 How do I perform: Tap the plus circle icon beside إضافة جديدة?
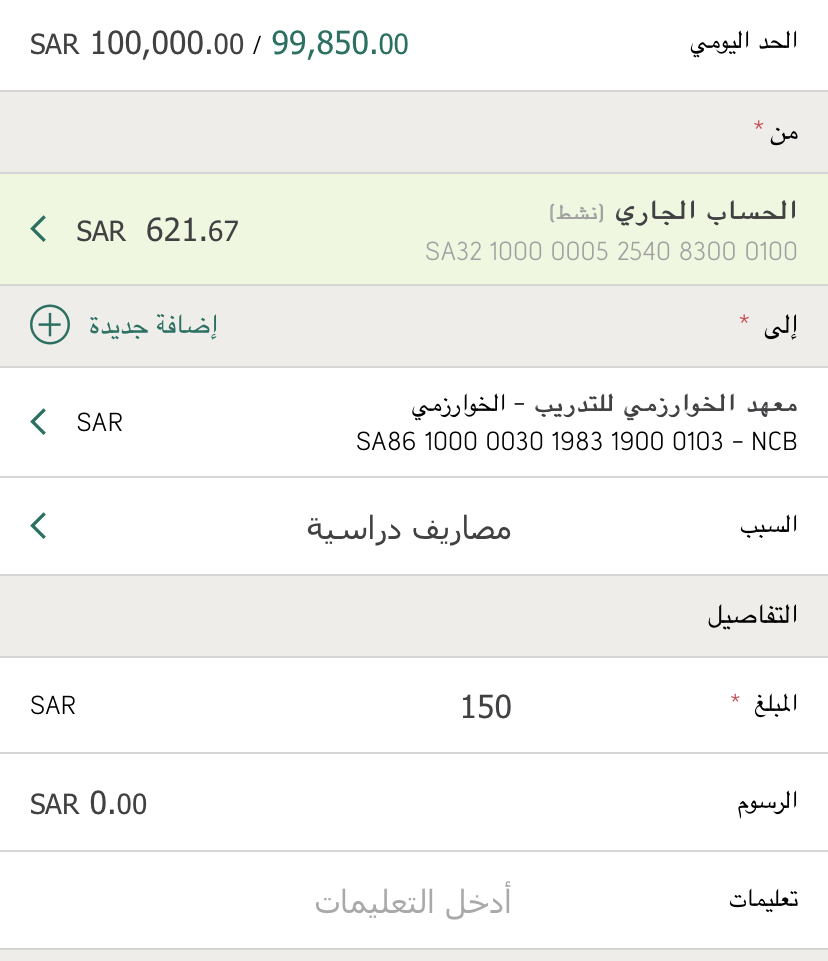tap(50, 325)
